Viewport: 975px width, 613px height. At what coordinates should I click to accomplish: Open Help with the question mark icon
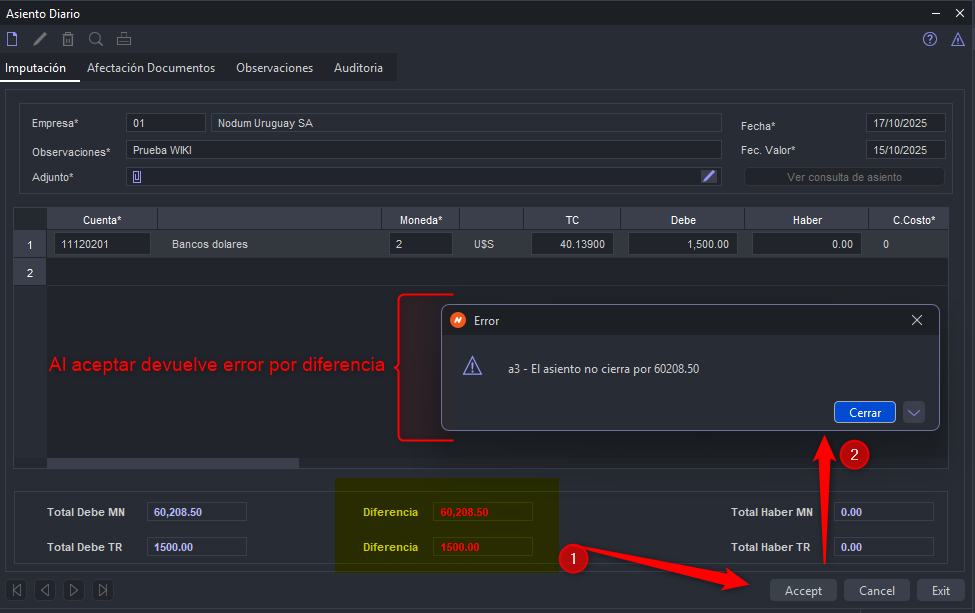(930, 39)
